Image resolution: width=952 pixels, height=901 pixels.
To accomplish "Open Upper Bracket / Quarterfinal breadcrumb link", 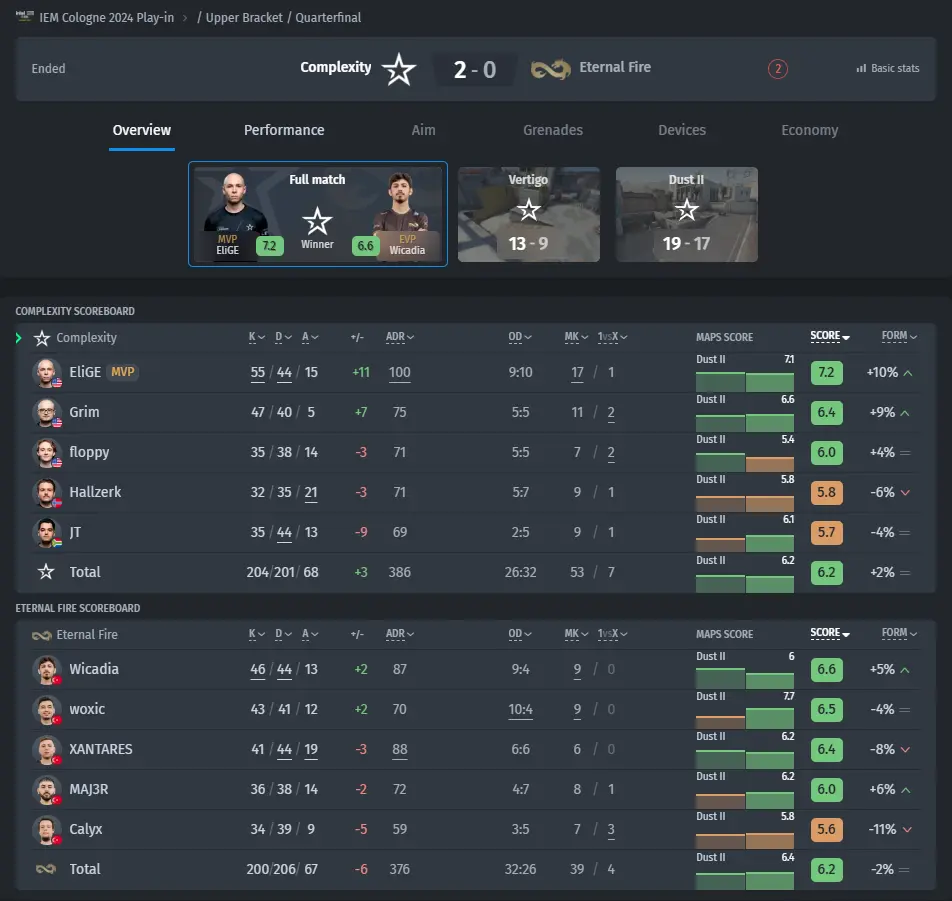I will click(283, 18).
